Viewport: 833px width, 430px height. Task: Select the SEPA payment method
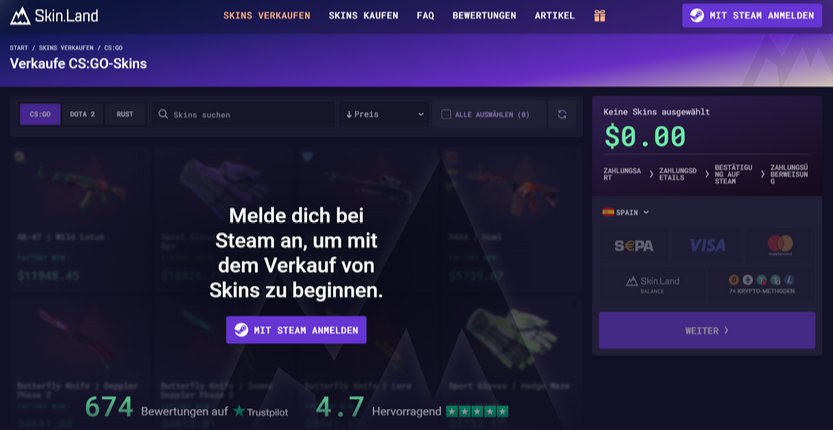(634, 246)
